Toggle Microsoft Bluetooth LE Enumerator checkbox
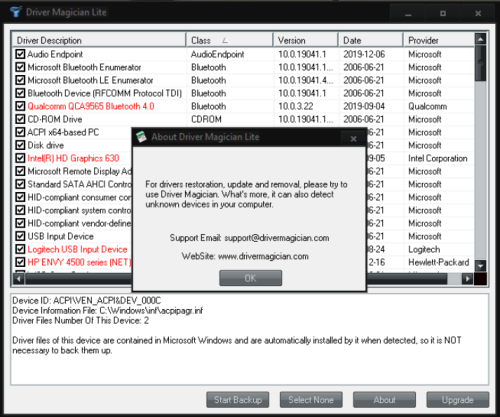500x417 pixels. click(x=20, y=80)
